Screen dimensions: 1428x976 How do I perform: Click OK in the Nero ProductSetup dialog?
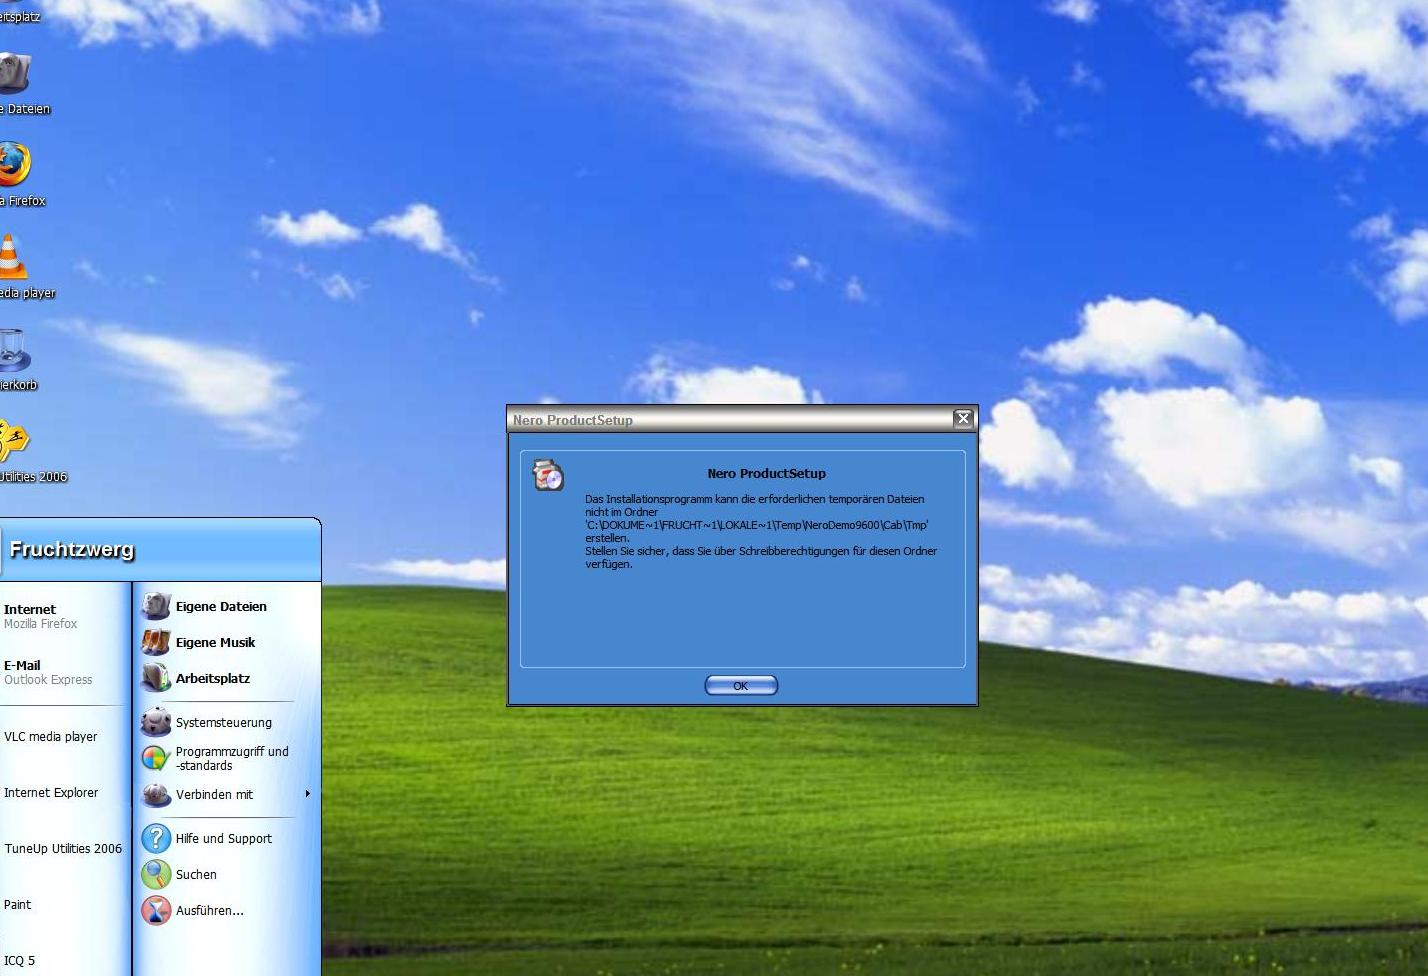tap(741, 685)
